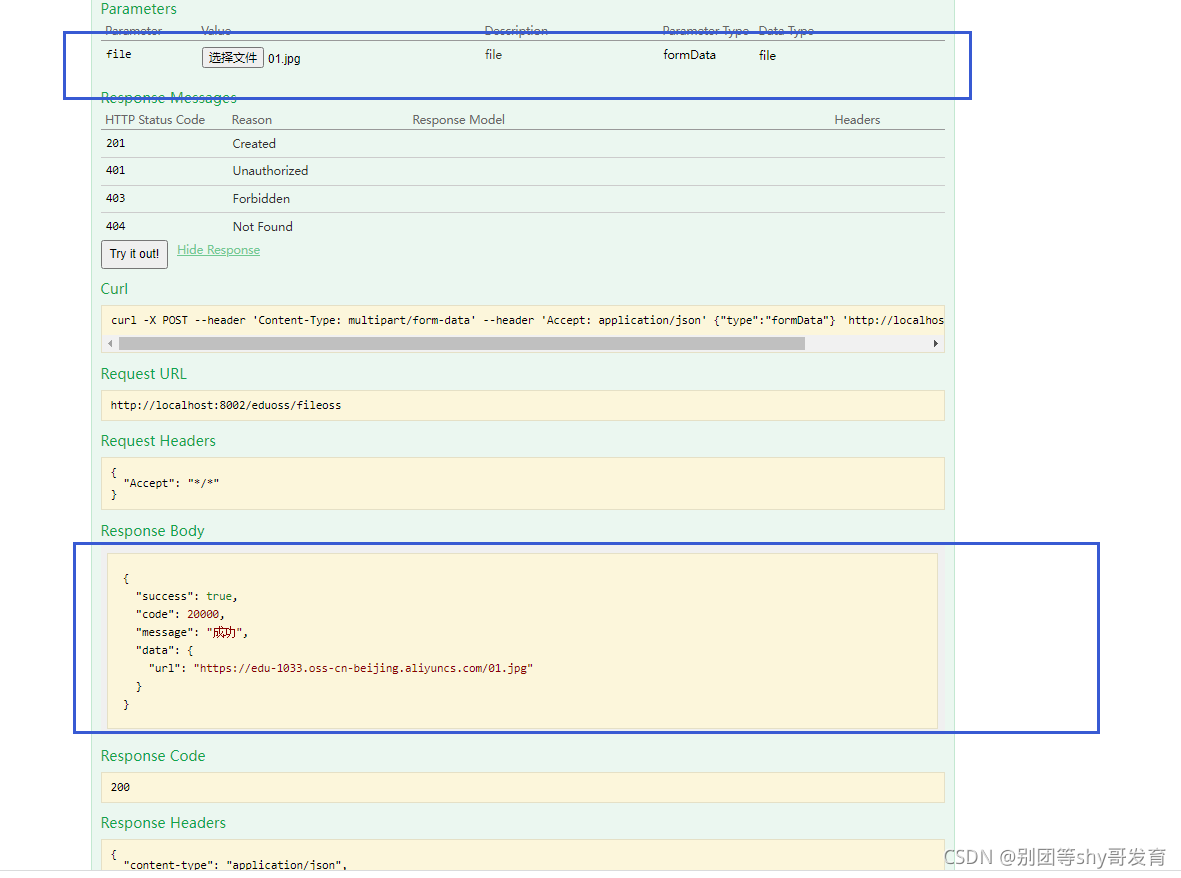
Task: Click the Hide Response link
Action: tap(218, 250)
